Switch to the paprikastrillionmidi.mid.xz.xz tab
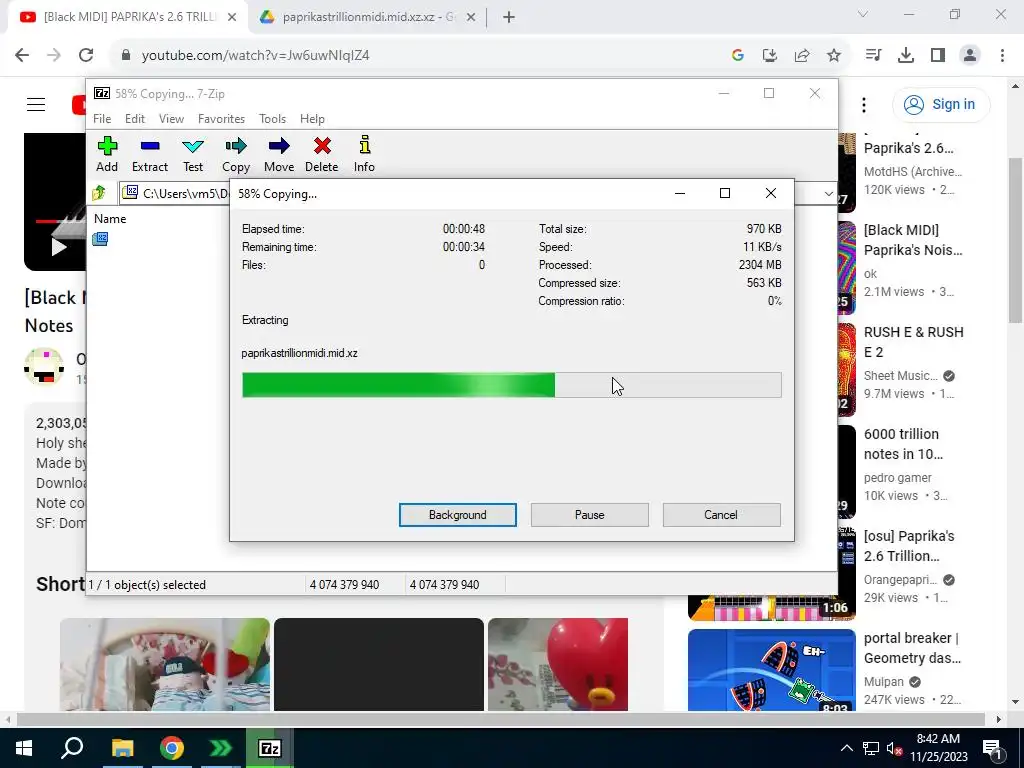This screenshot has width=1024, height=768. coord(368,17)
